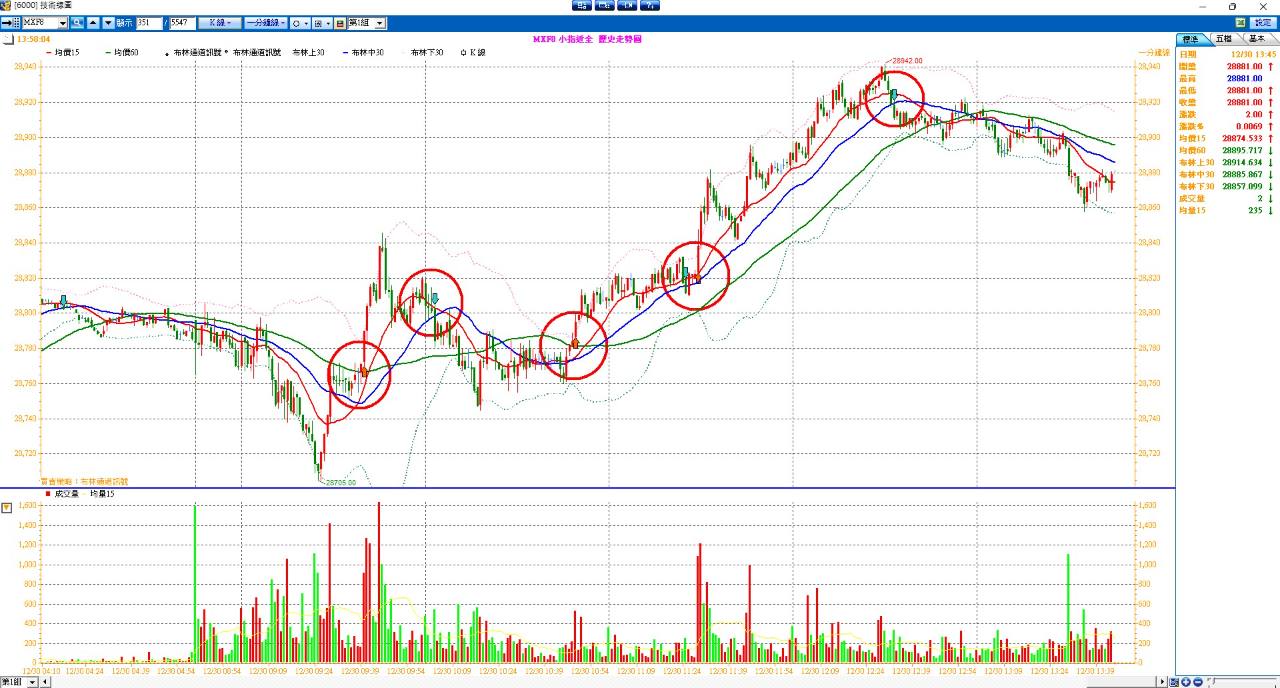Click the 布林下30 legend entry

pyautogui.click(x=426, y=52)
